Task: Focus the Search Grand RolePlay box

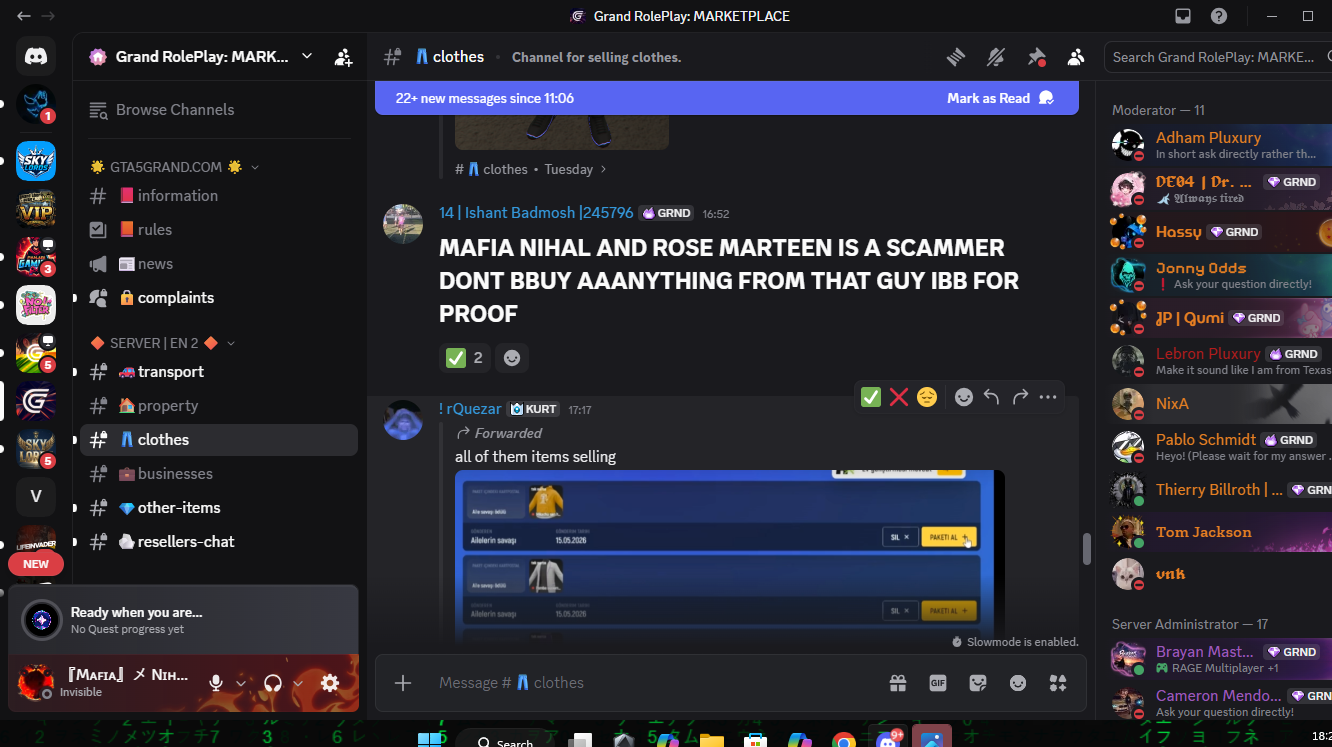Action: point(1218,57)
